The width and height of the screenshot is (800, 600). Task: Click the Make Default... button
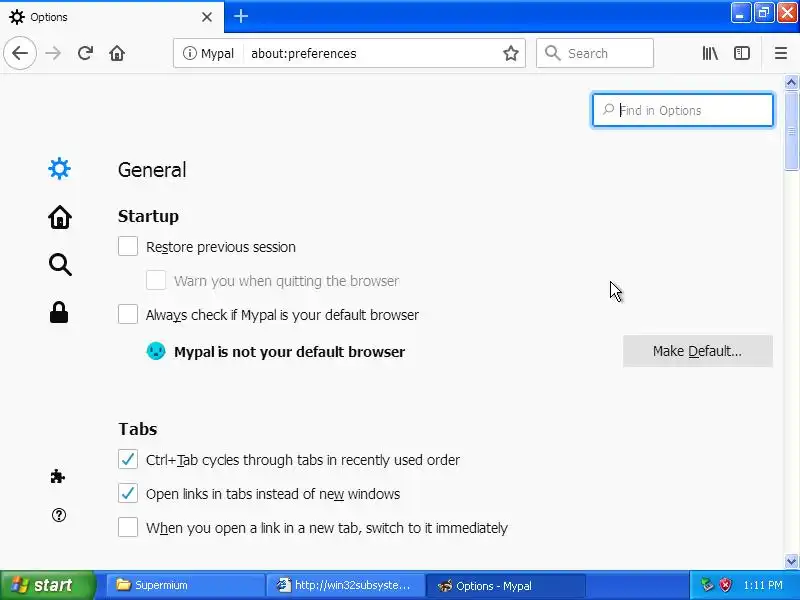697,351
